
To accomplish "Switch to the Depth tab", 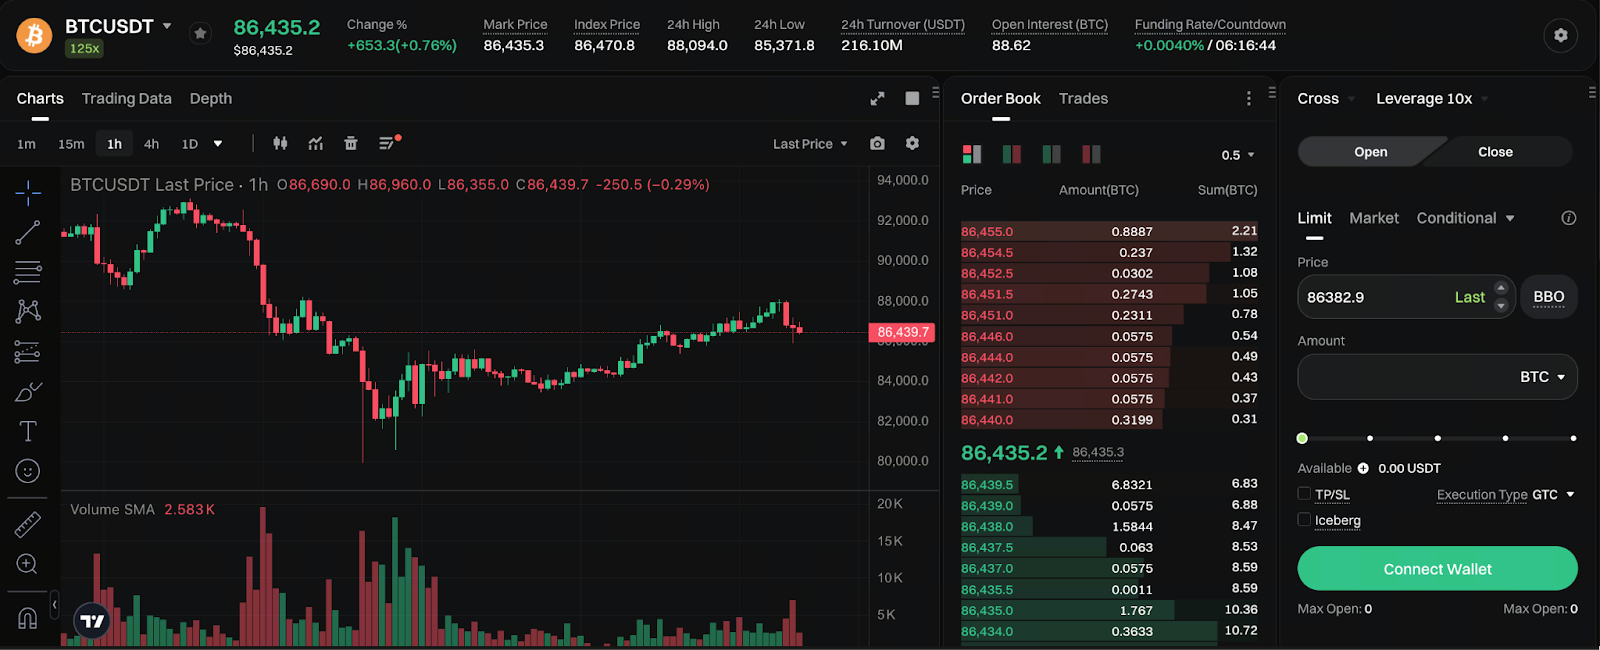I will tap(211, 98).
